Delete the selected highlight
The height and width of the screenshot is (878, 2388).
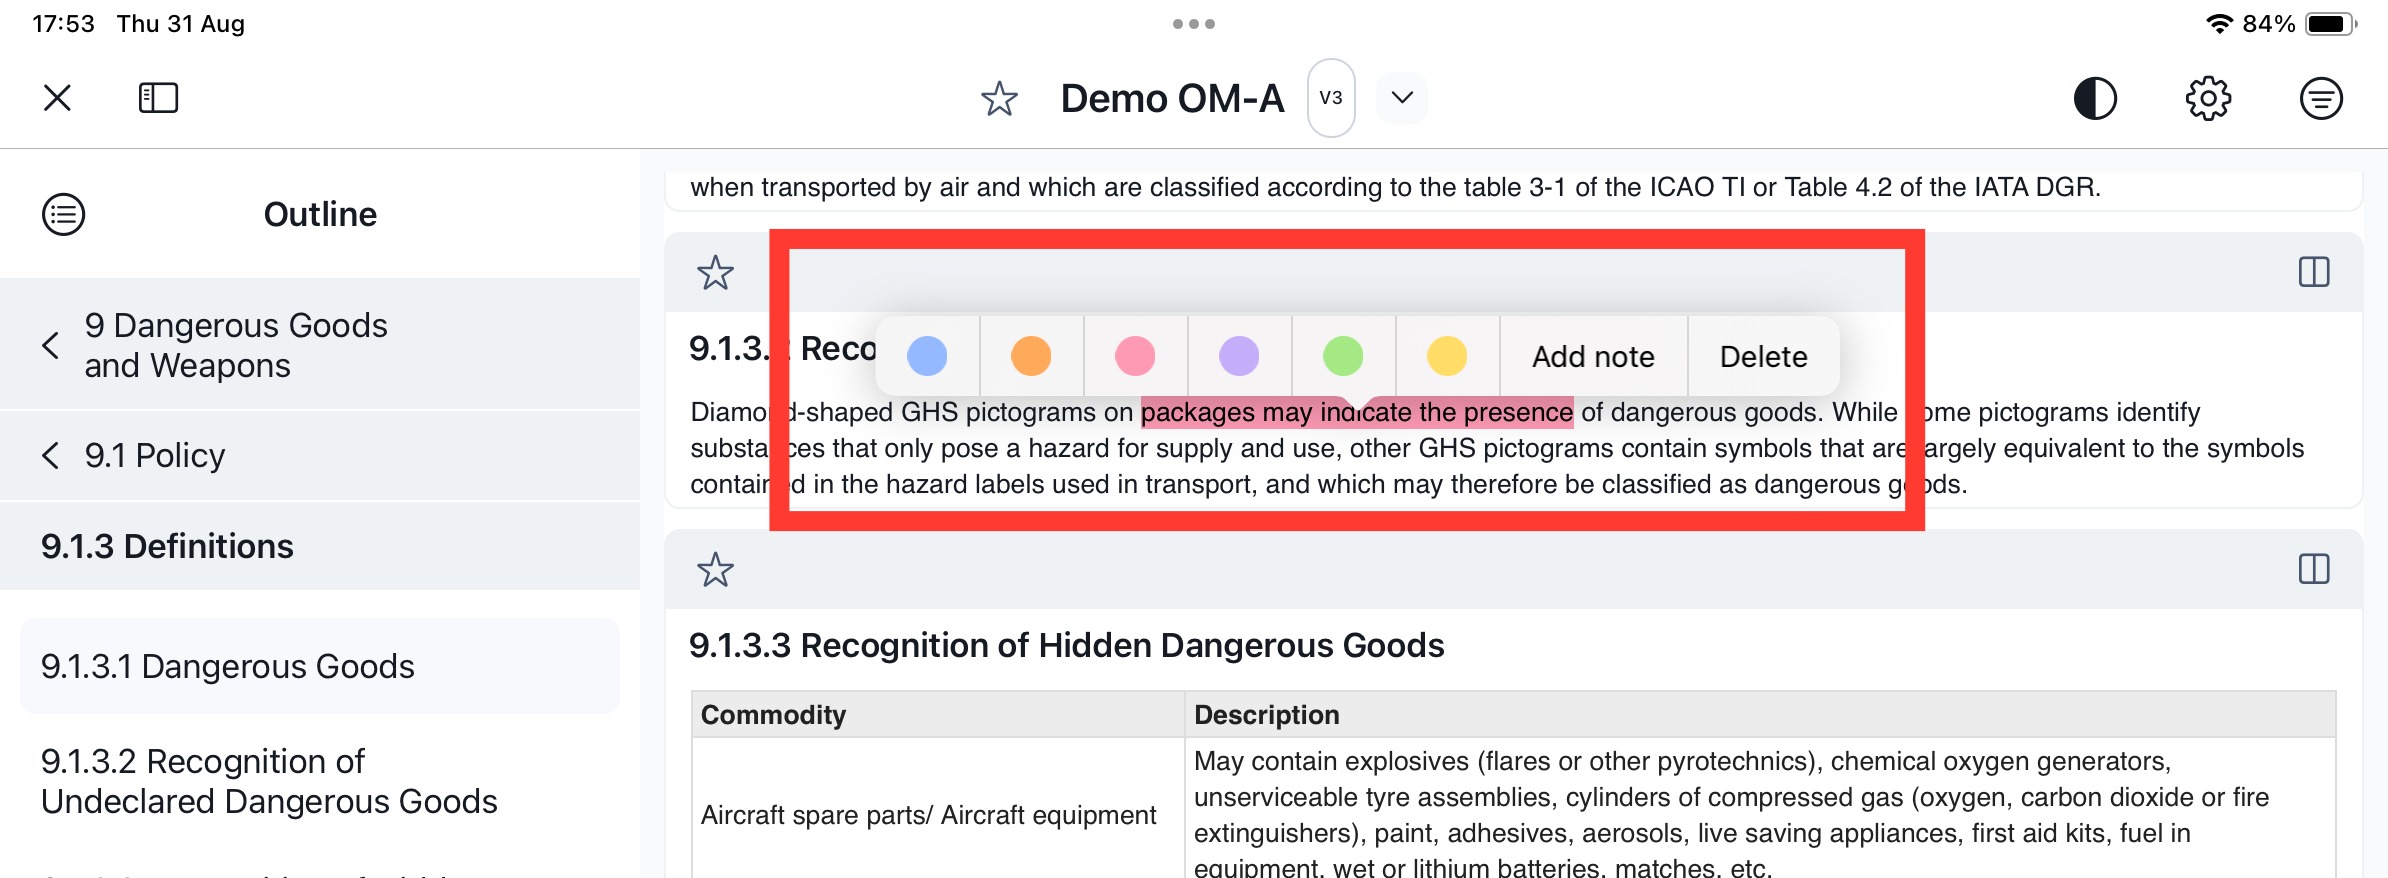[x=1763, y=356]
